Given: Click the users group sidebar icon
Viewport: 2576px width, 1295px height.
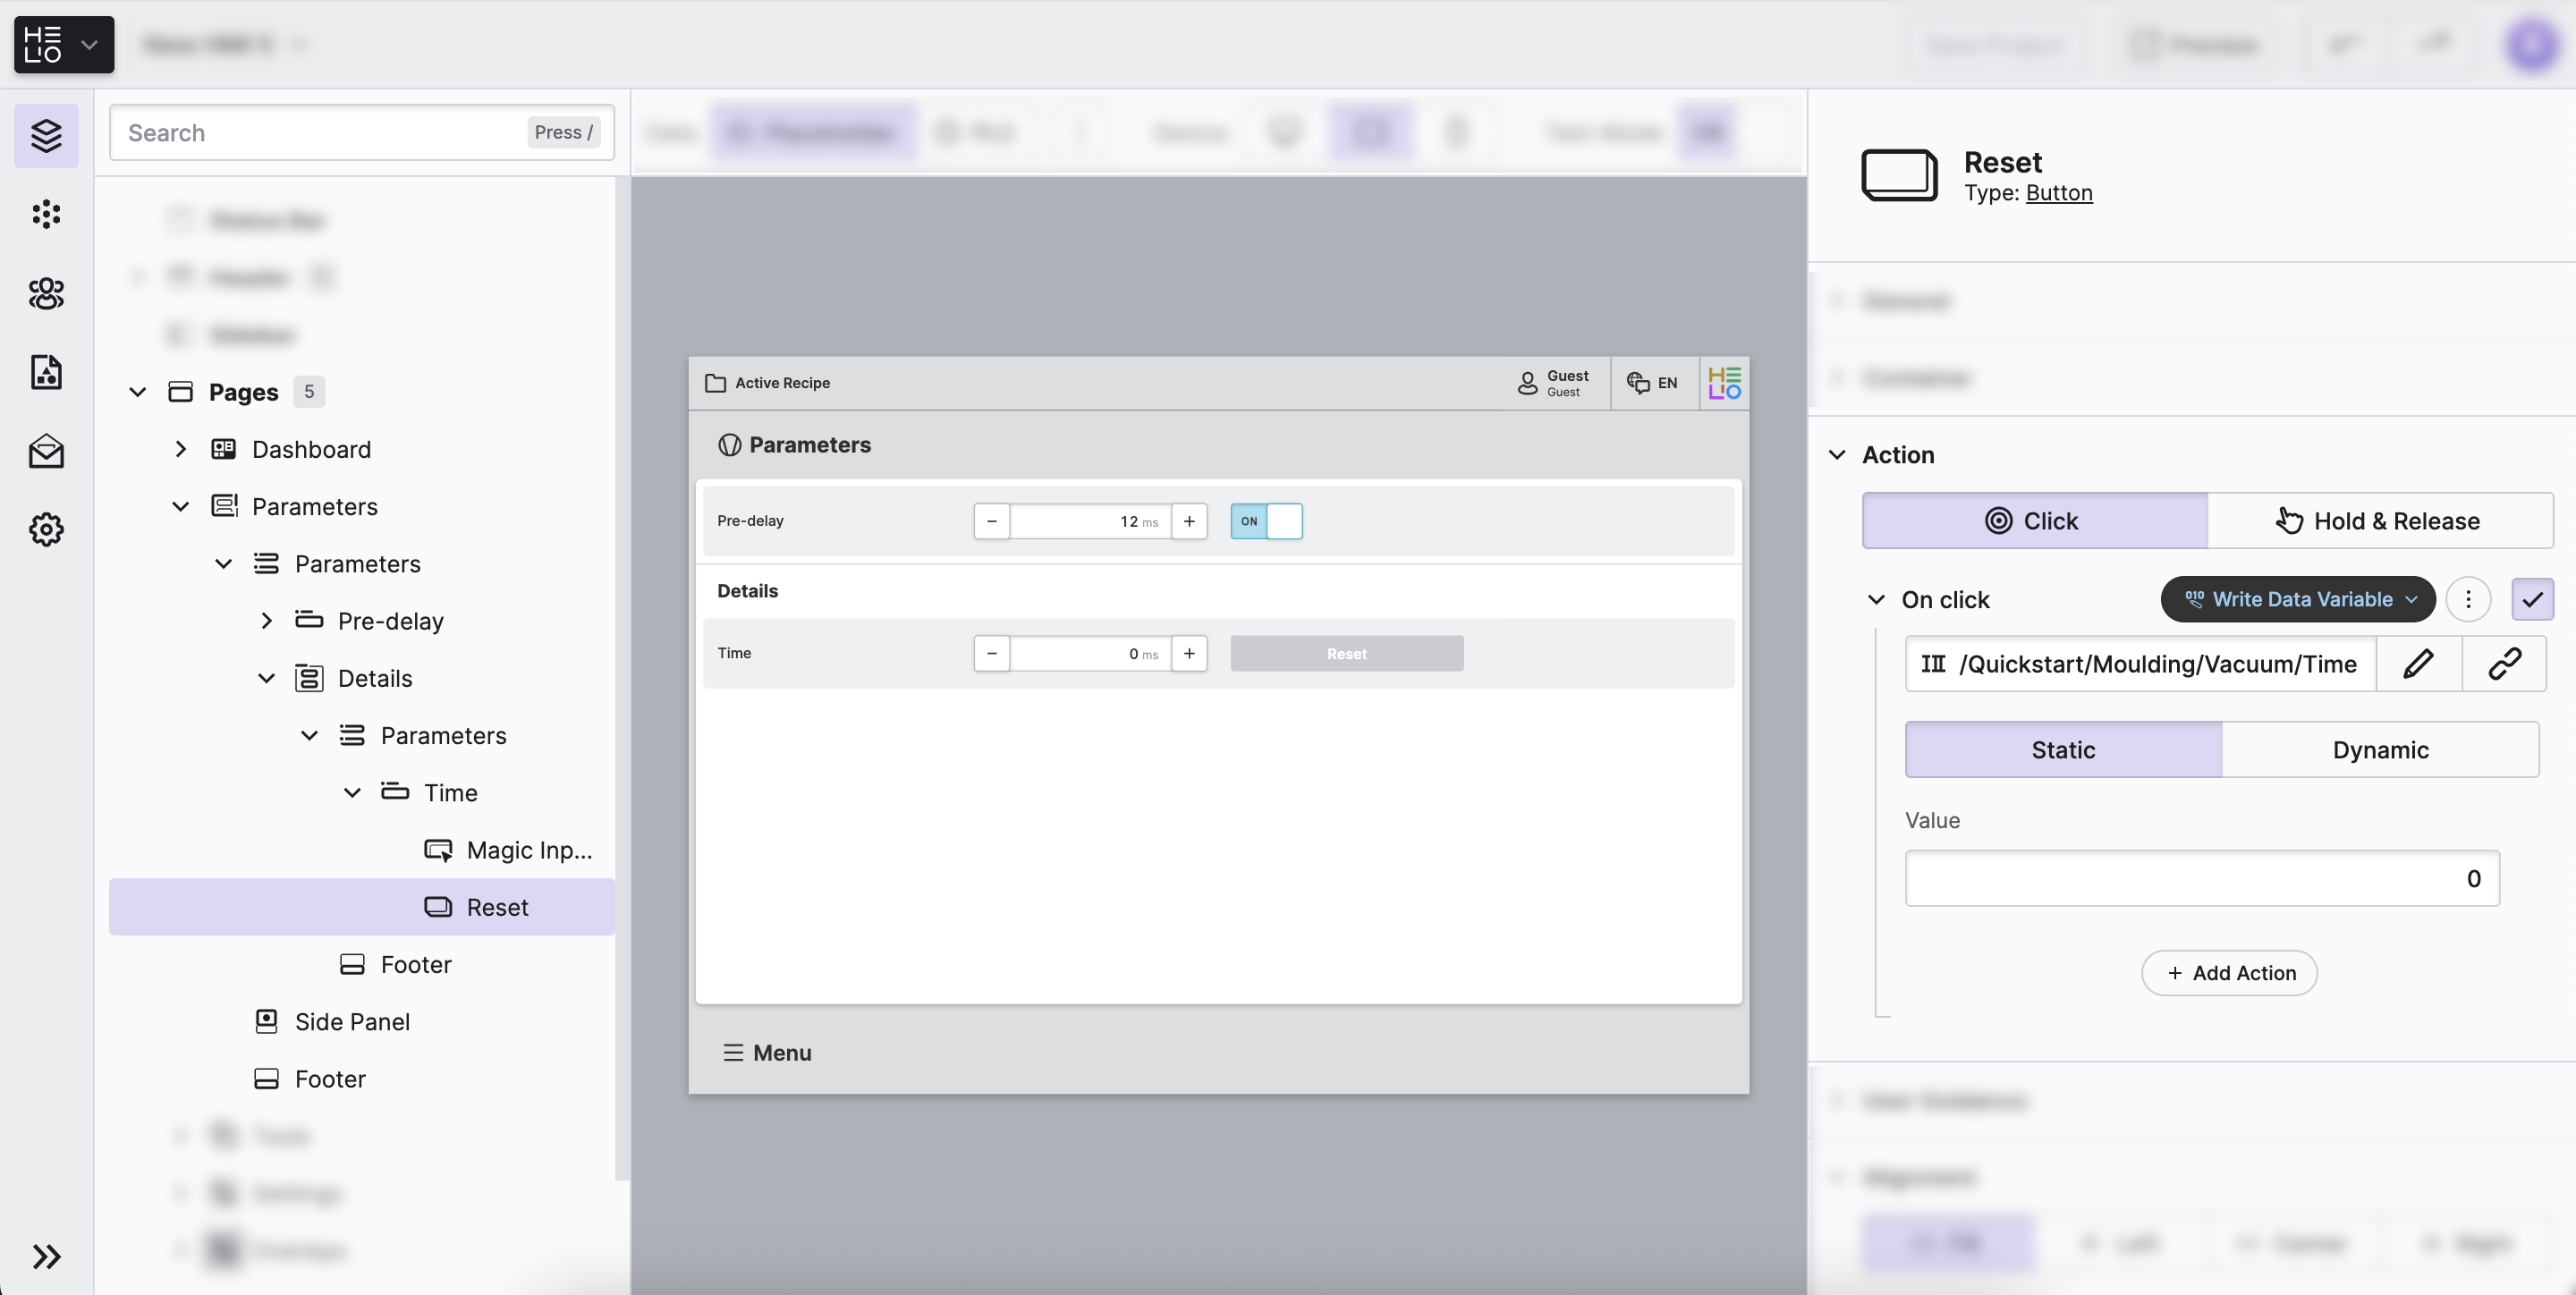Looking at the screenshot, I should [x=46, y=293].
